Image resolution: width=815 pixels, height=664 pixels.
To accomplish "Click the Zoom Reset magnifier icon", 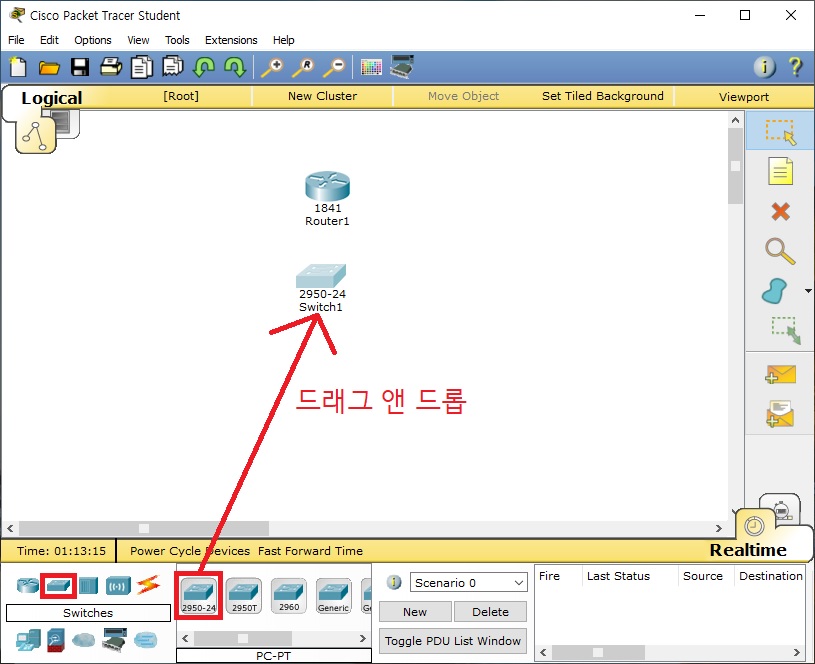I will click(303, 68).
